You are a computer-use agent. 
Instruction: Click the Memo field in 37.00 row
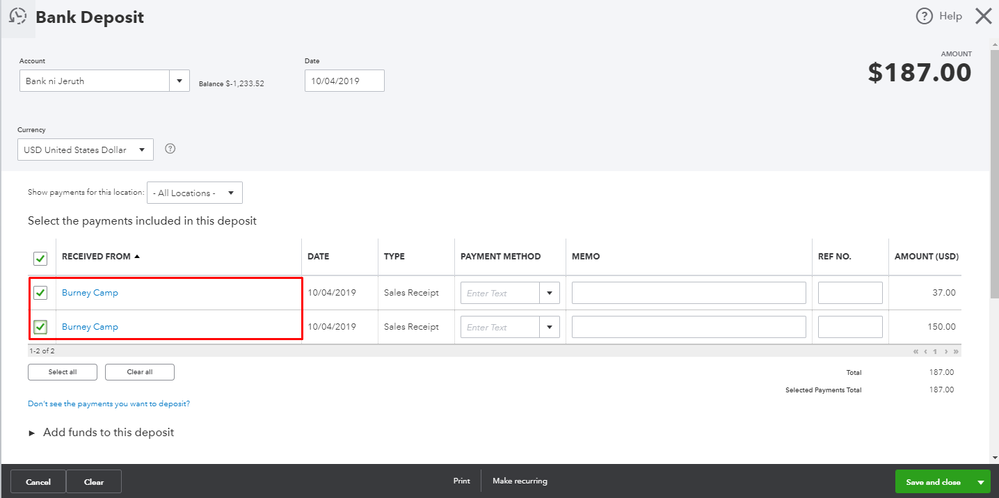point(689,293)
